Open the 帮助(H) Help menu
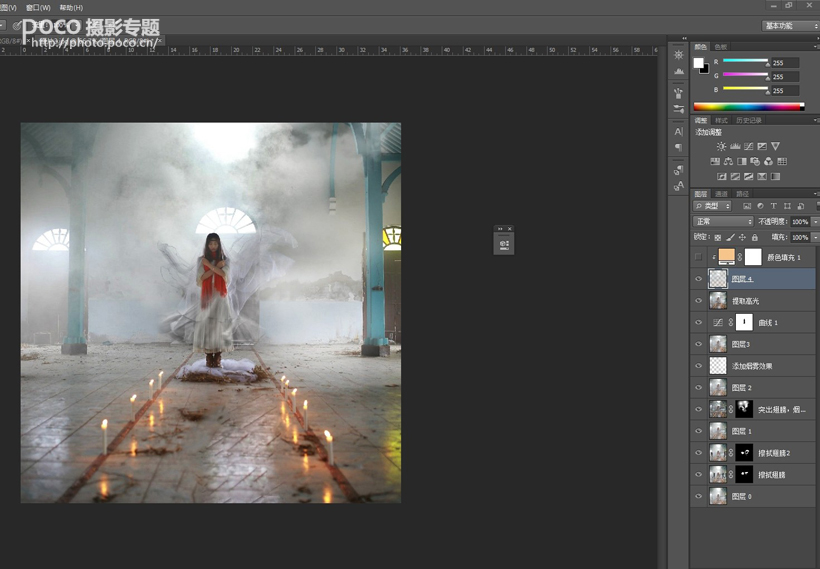This screenshot has width=820, height=569. tap(71, 7)
